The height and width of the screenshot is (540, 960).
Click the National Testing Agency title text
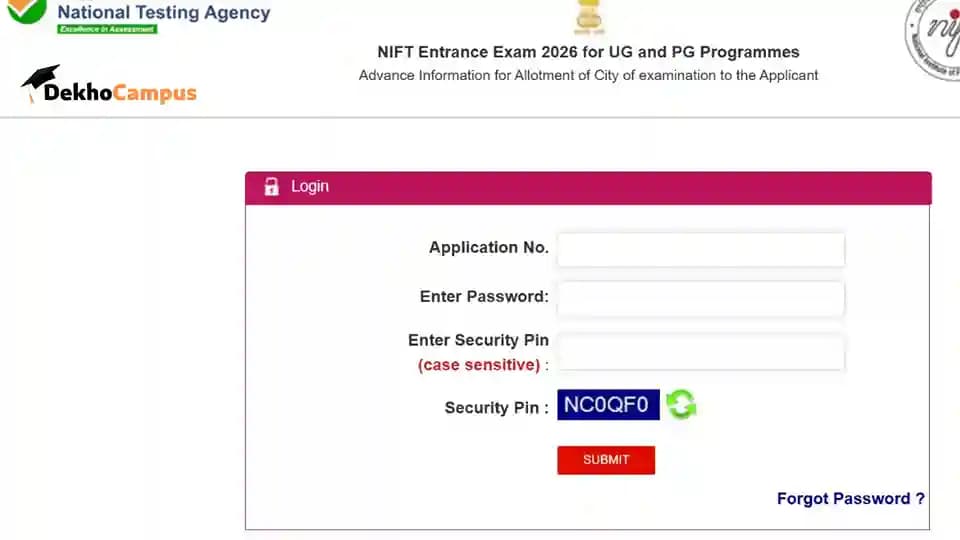pos(164,13)
